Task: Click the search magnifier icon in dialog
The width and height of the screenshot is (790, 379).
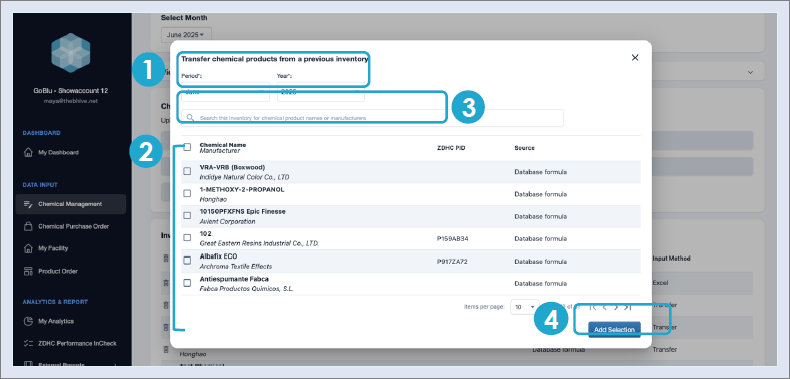Action: tap(190, 117)
